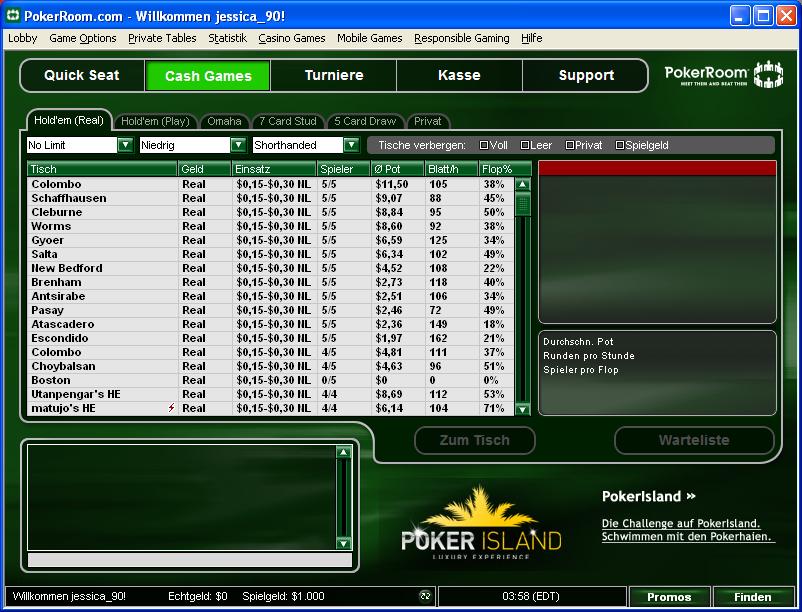
Task: Click the lightning bolt icon on matujo's HE row
Action: click(171, 408)
